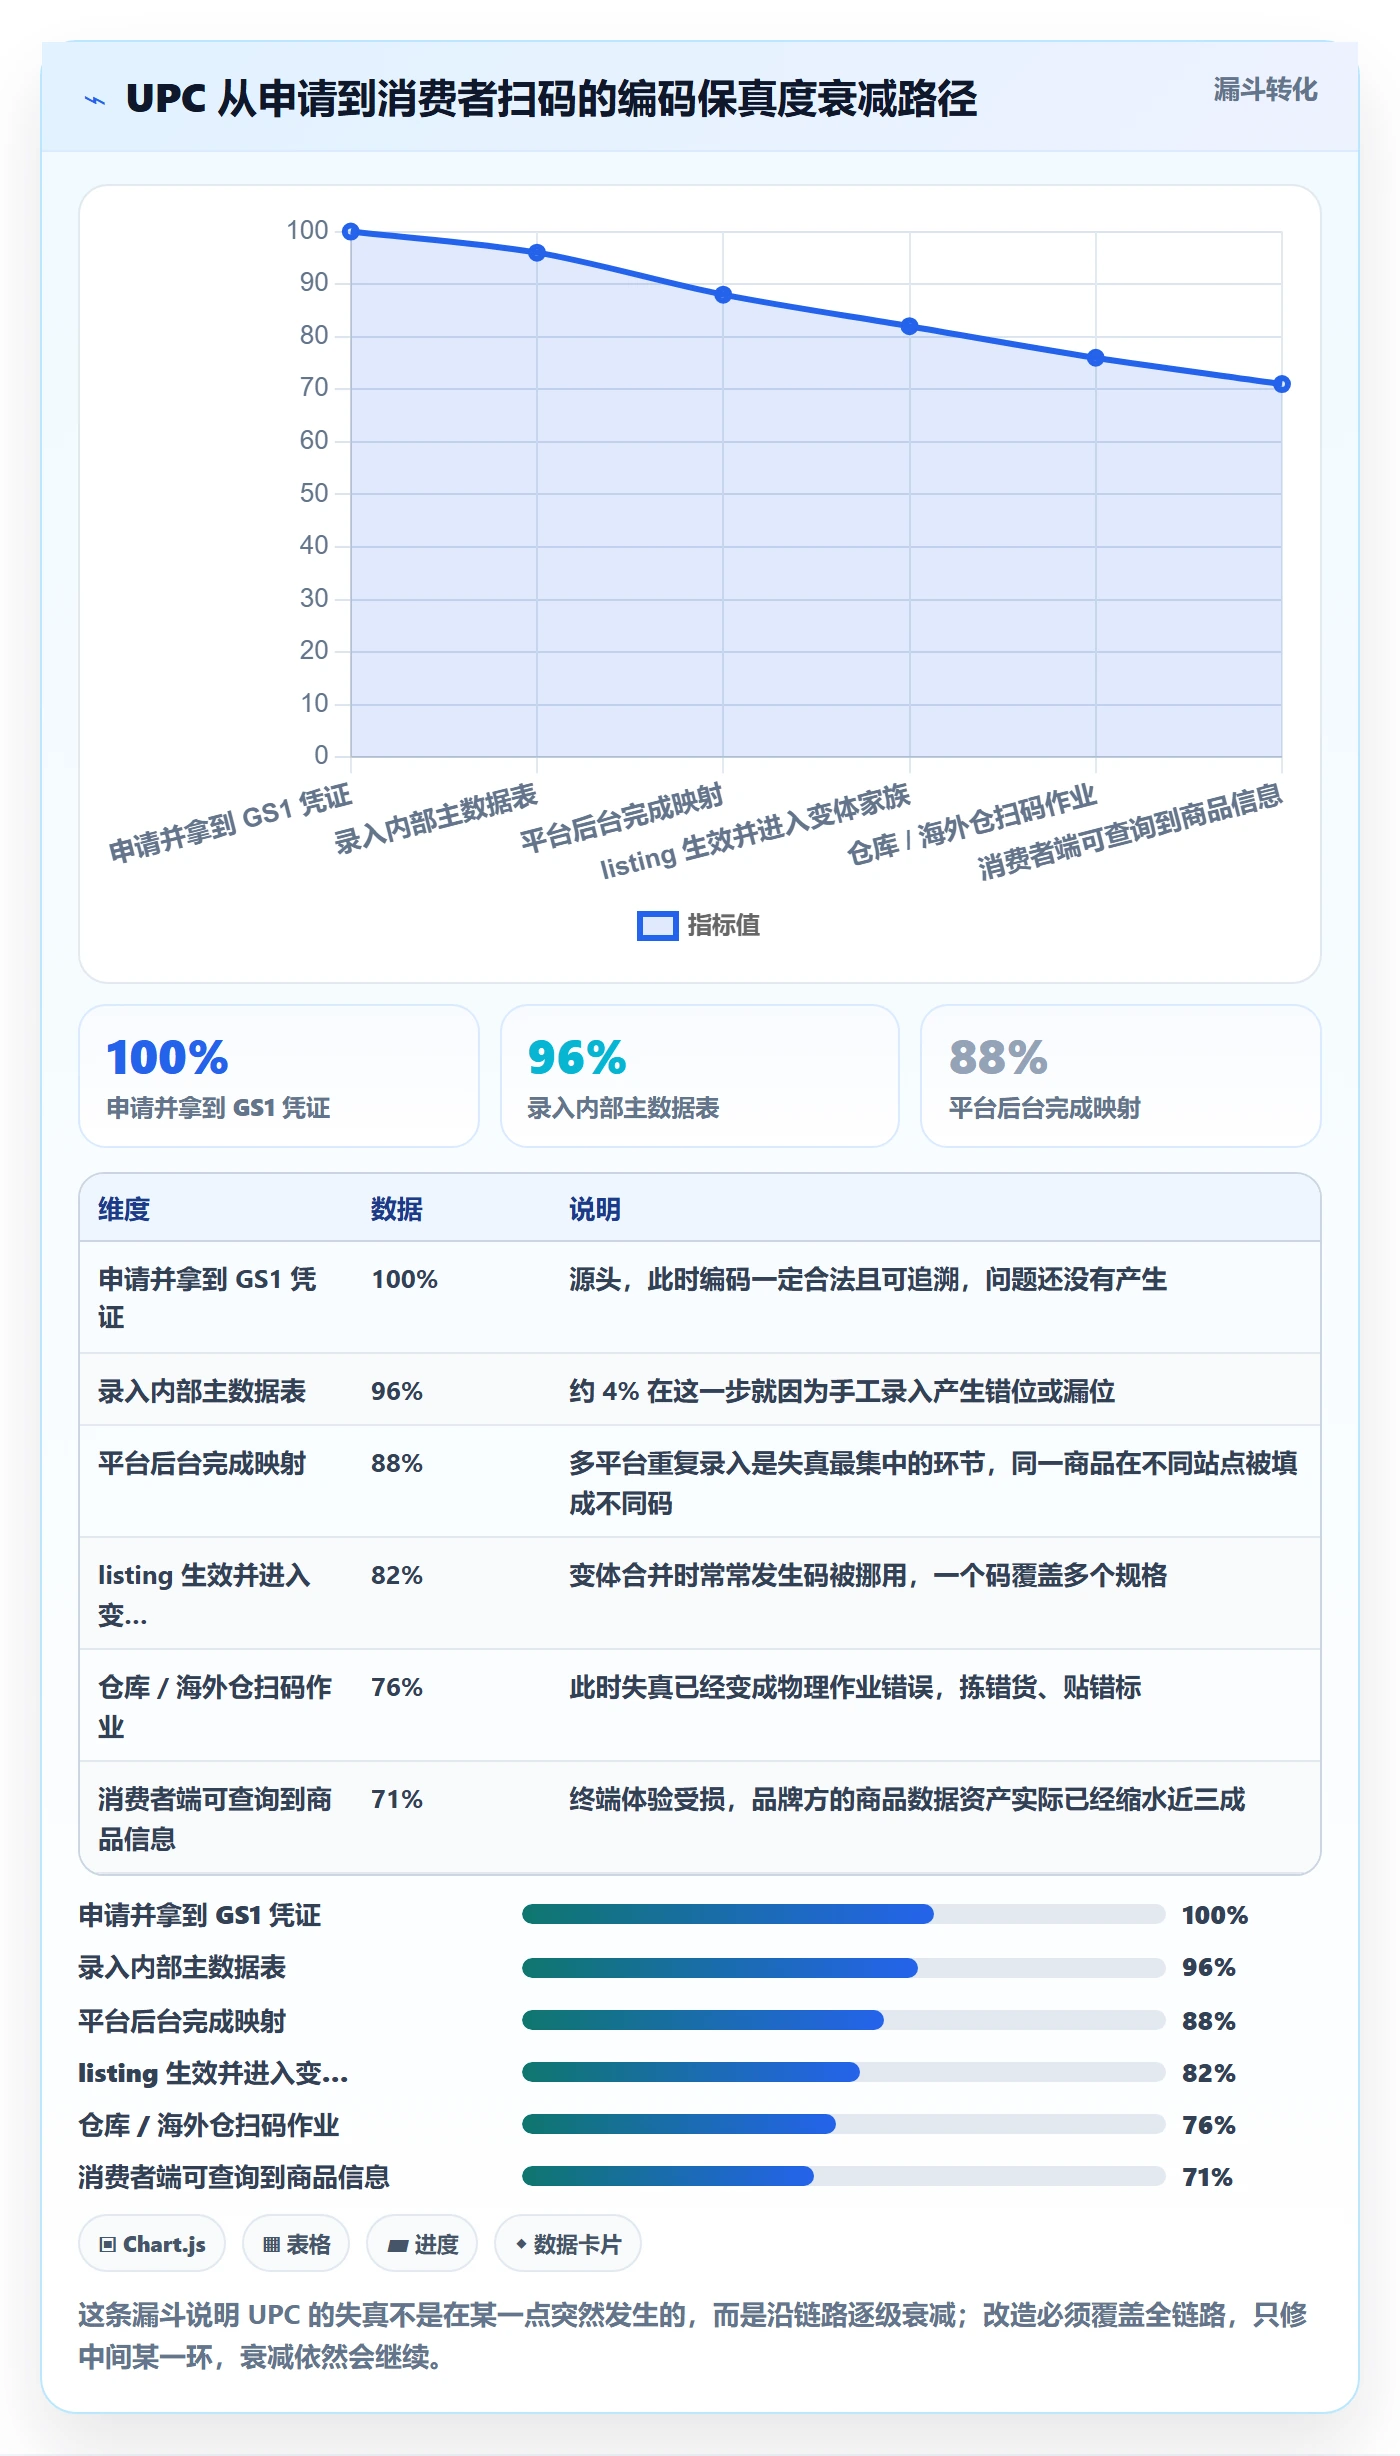Click table cell listing 生效并进入变...
The height and width of the screenshot is (2456, 1400).
click(205, 1595)
